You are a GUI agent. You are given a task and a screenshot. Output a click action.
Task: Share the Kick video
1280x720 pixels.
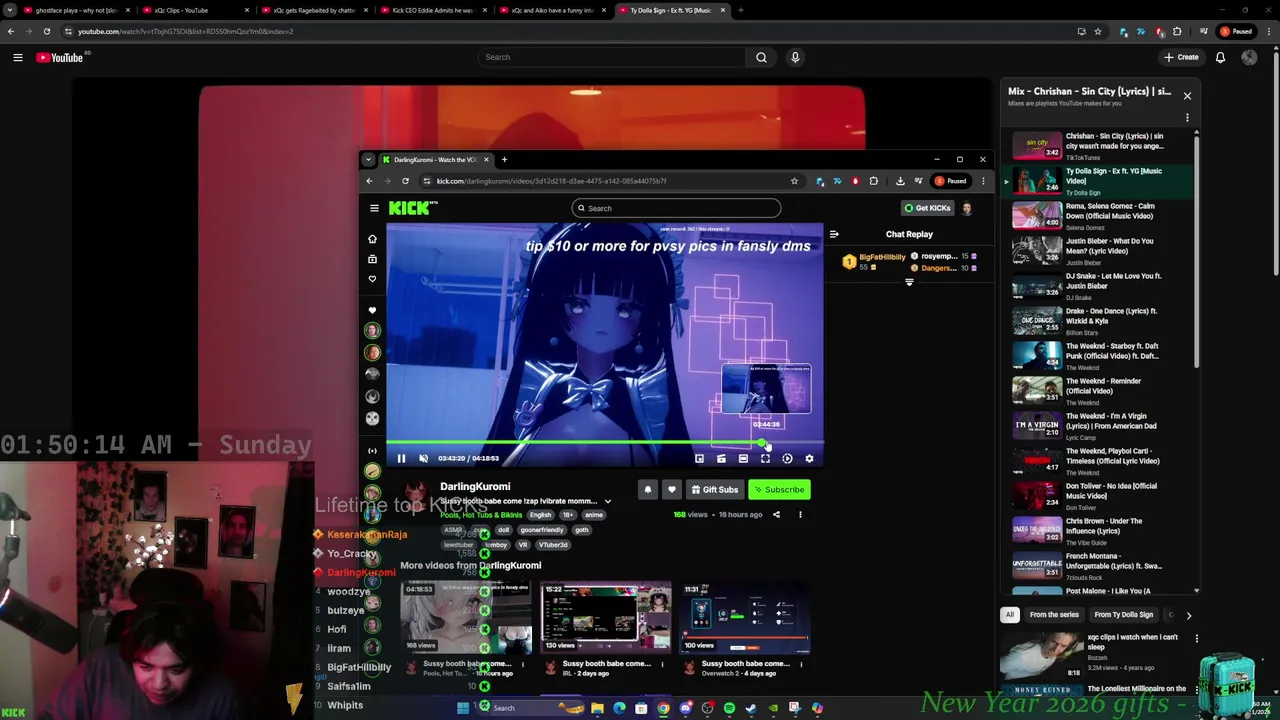point(776,514)
